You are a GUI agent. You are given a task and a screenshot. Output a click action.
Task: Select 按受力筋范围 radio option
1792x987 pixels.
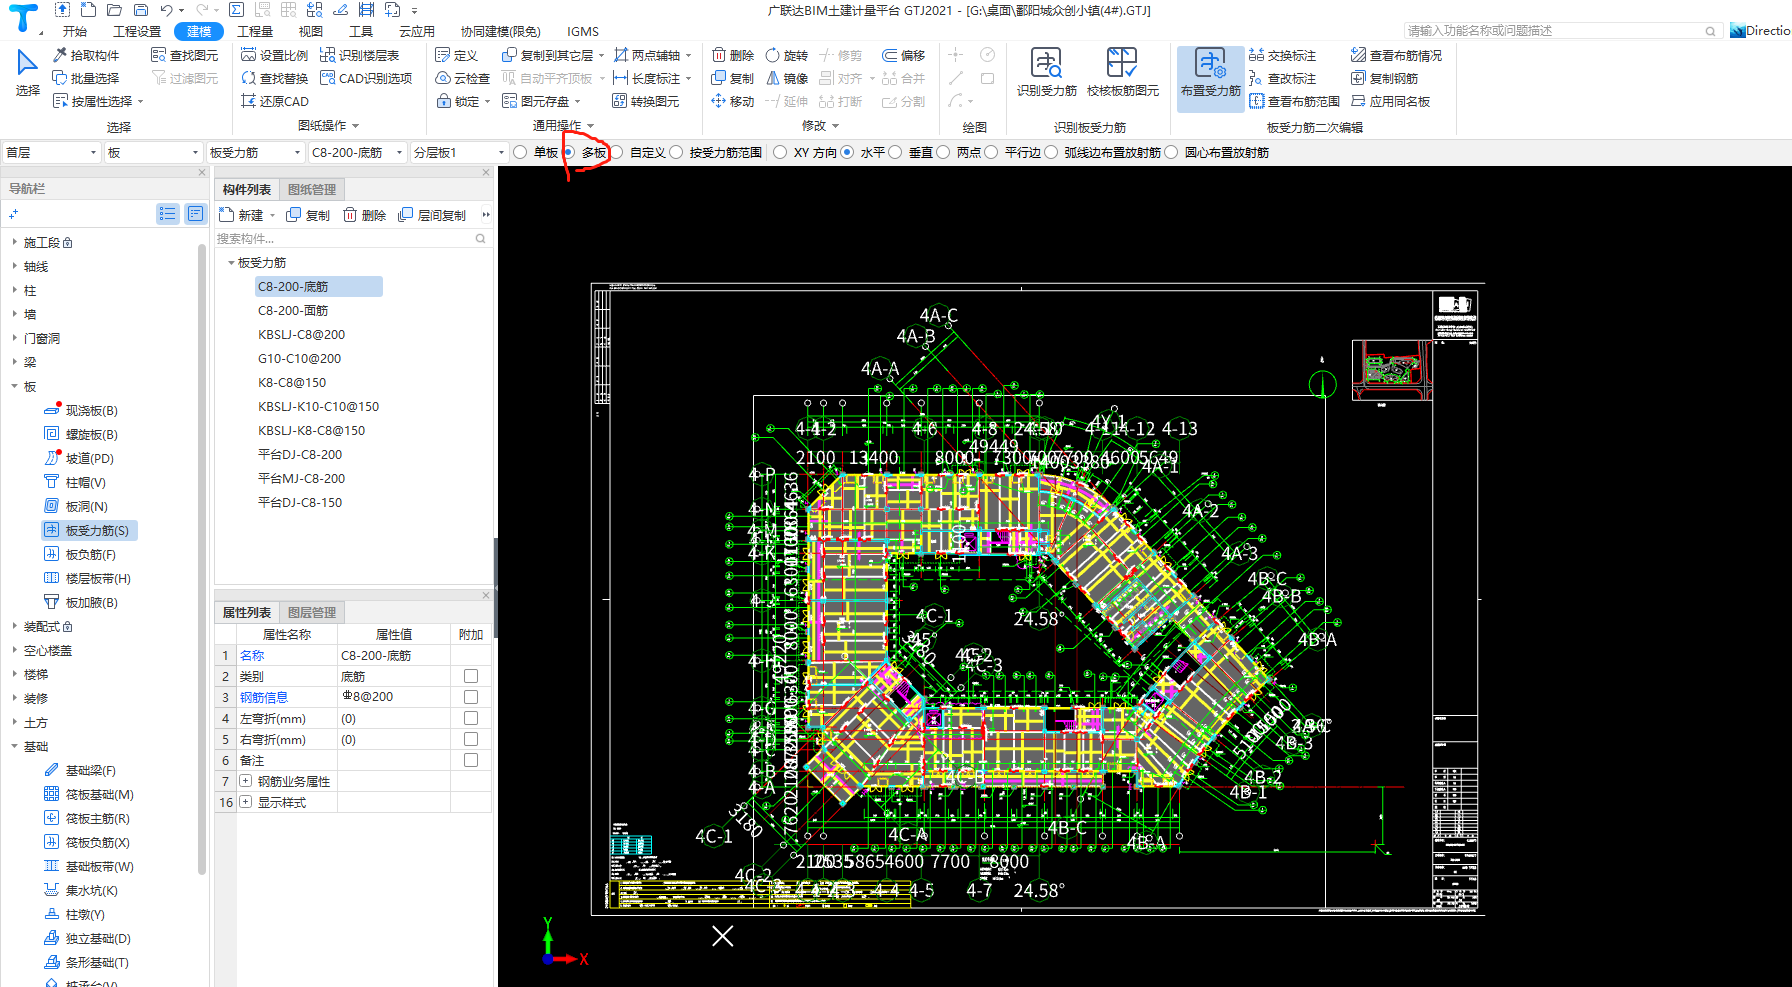coord(677,152)
